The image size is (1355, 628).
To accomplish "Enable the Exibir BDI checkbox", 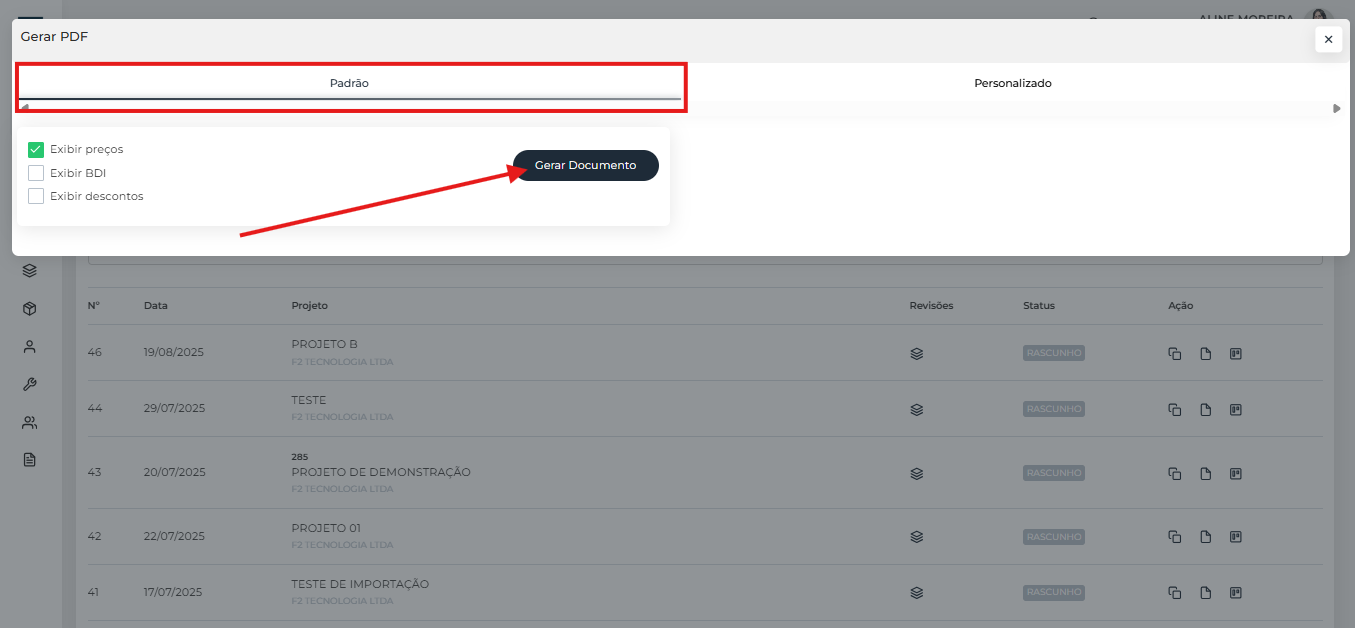I will click(36, 173).
